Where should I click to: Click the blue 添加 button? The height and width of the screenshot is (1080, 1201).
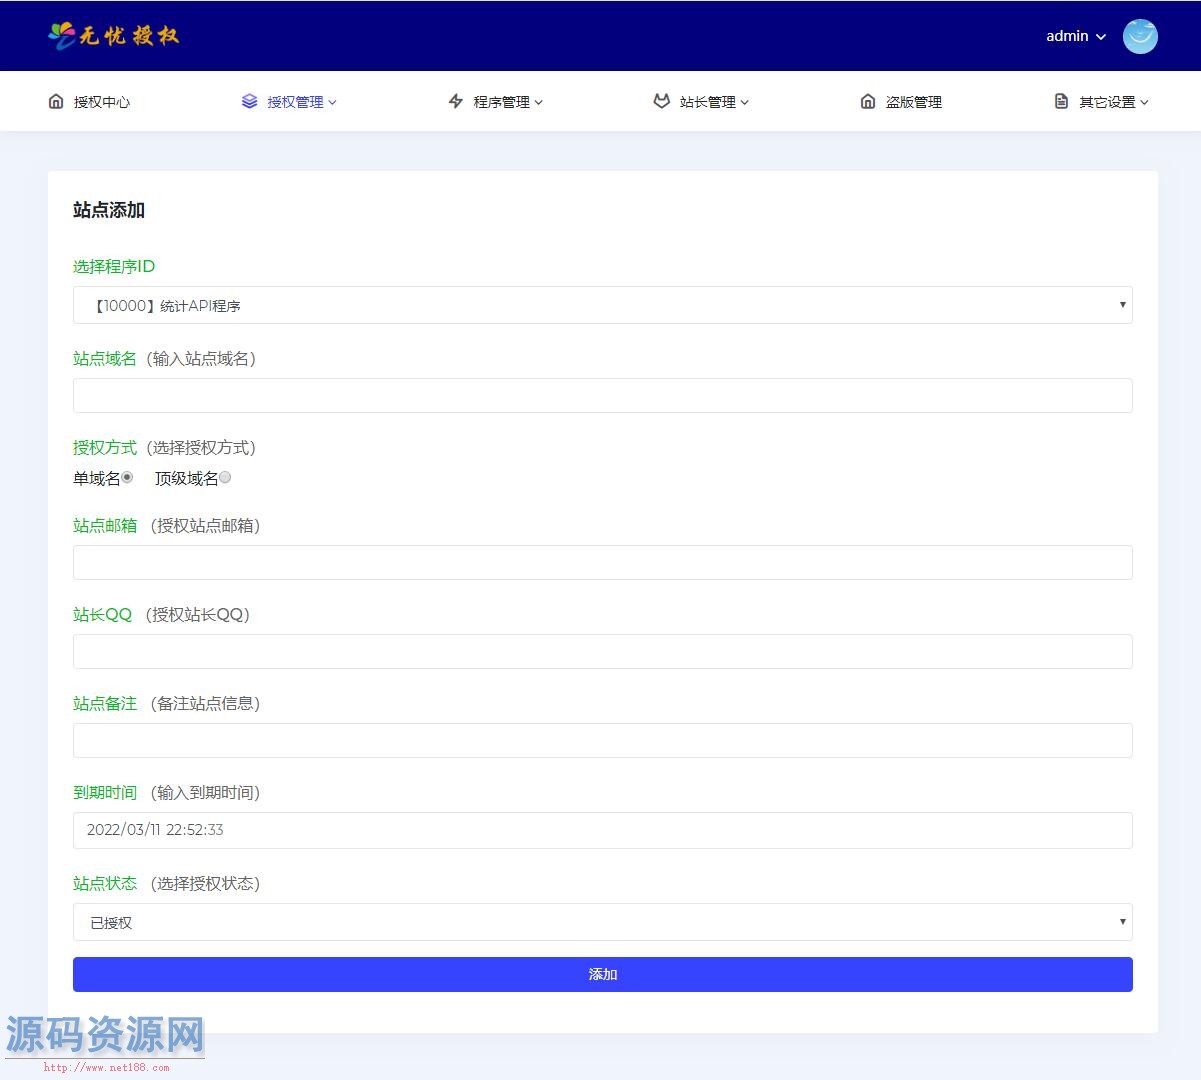point(602,974)
